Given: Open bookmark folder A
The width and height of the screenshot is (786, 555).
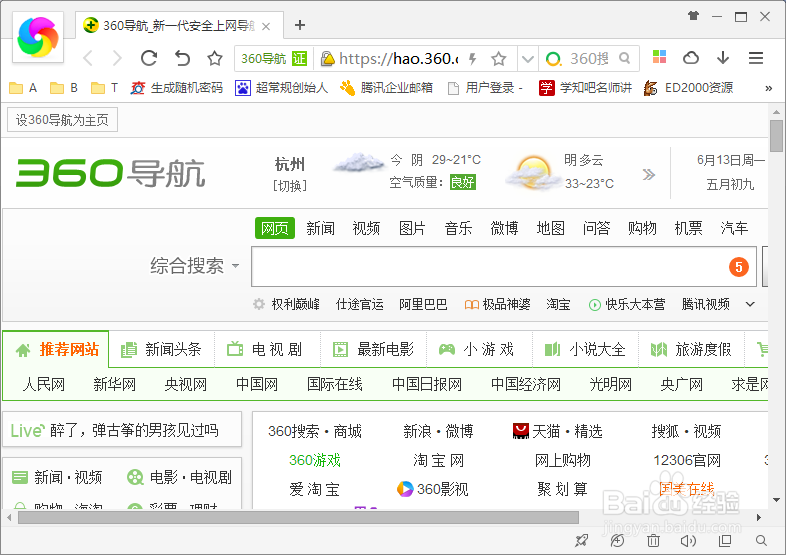Looking at the screenshot, I should click(x=24, y=88).
